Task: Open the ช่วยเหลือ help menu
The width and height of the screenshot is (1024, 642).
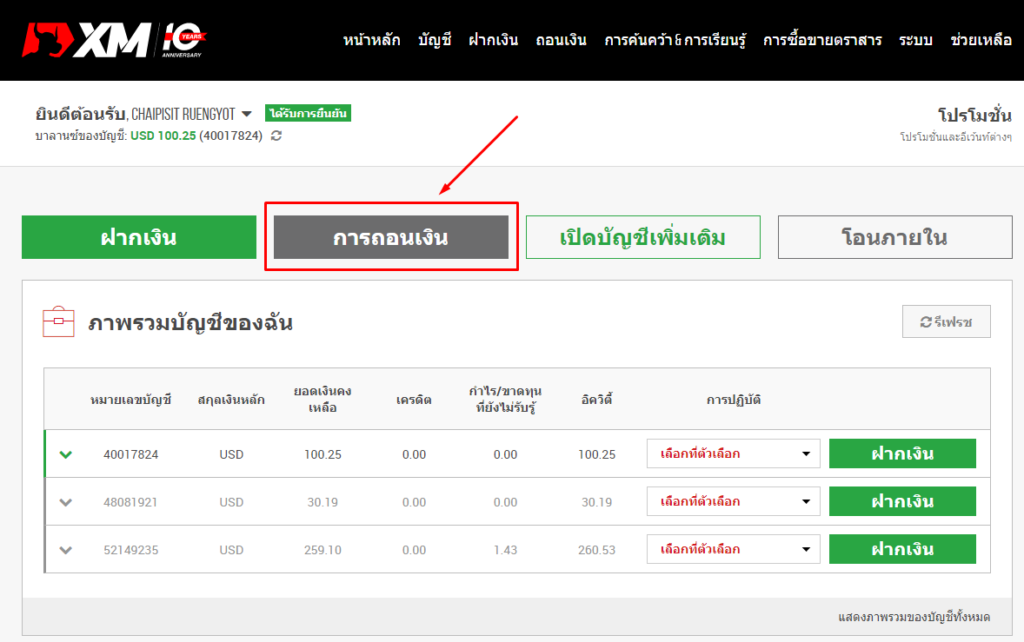Action: pyautogui.click(x=982, y=40)
